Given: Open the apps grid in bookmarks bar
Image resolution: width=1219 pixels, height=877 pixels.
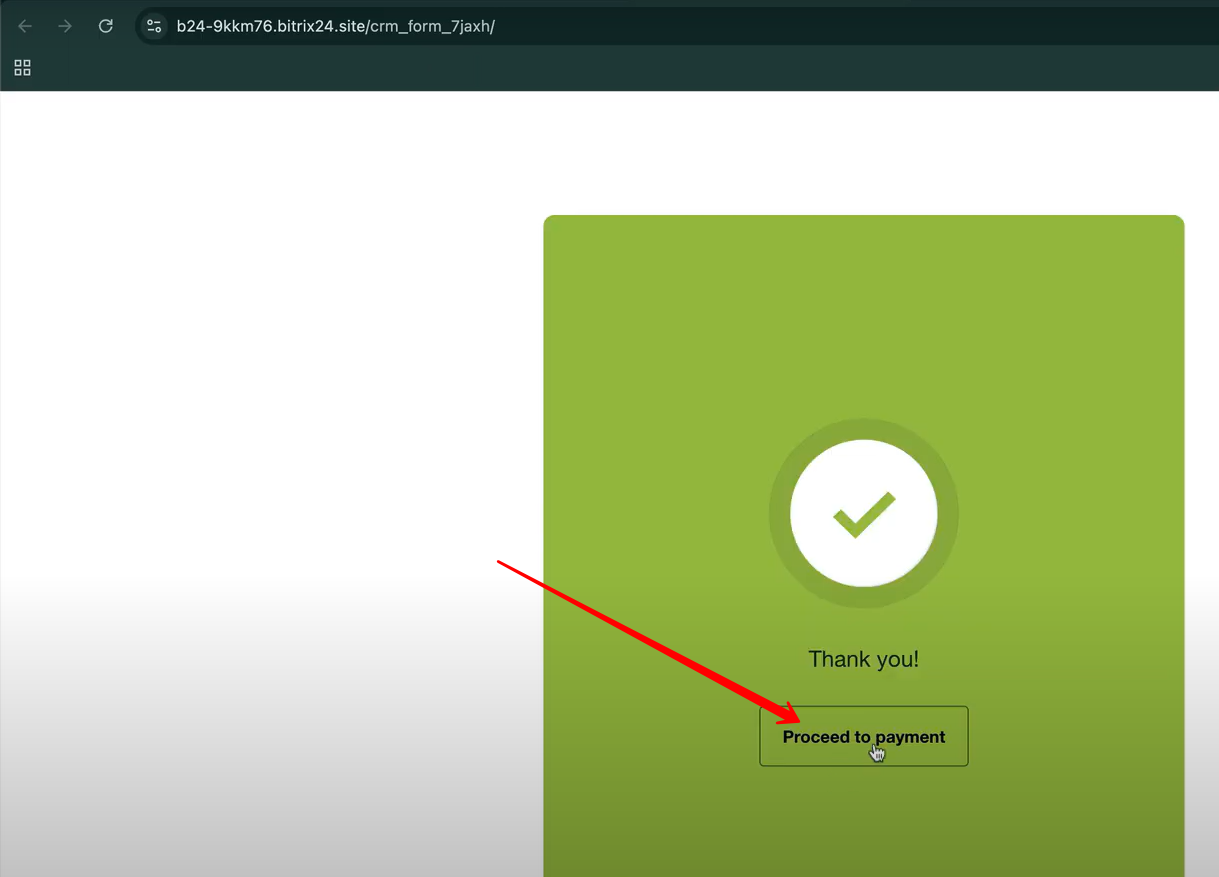Looking at the screenshot, I should pyautogui.click(x=22, y=68).
